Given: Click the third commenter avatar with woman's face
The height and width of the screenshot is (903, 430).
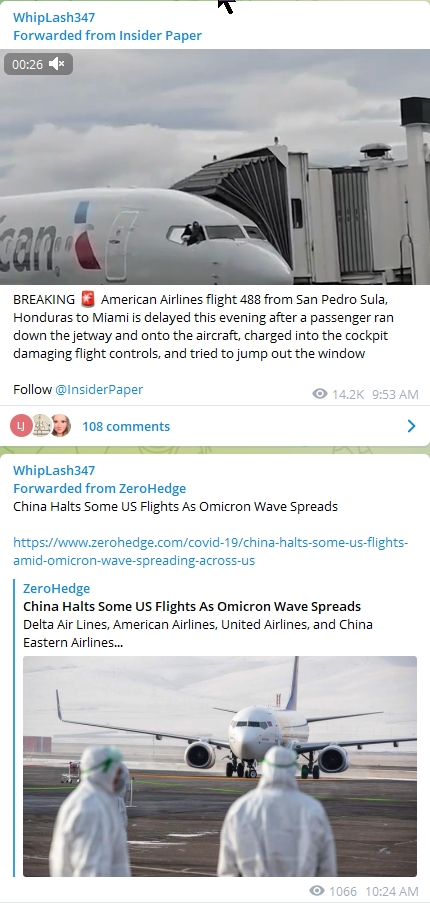Looking at the screenshot, I should [x=60, y=426].
